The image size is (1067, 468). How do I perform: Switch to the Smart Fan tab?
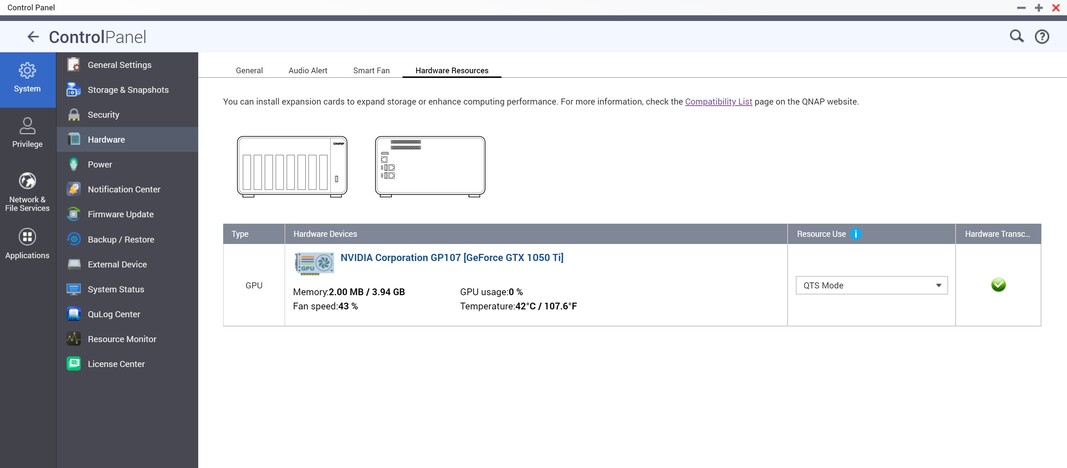pos(372,70)
